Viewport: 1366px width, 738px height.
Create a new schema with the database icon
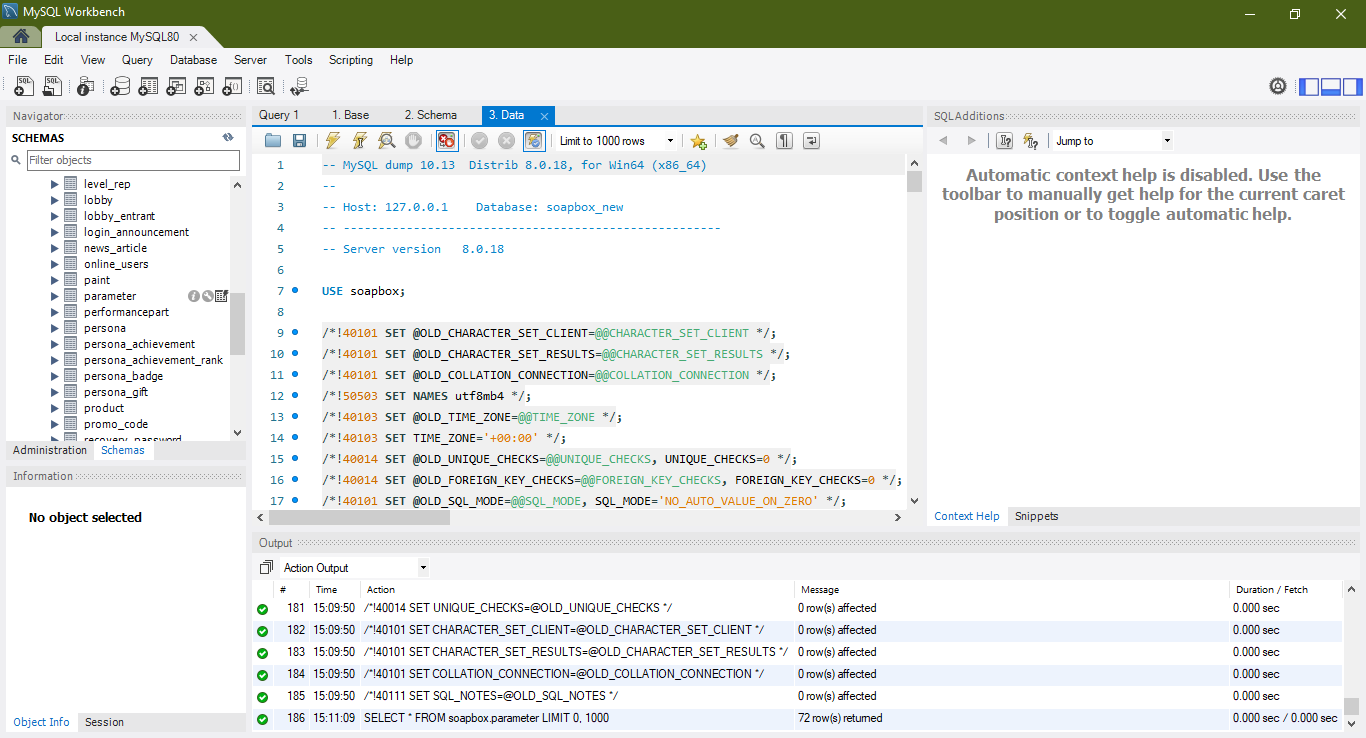pyautogui.click(x=120, y=87)
